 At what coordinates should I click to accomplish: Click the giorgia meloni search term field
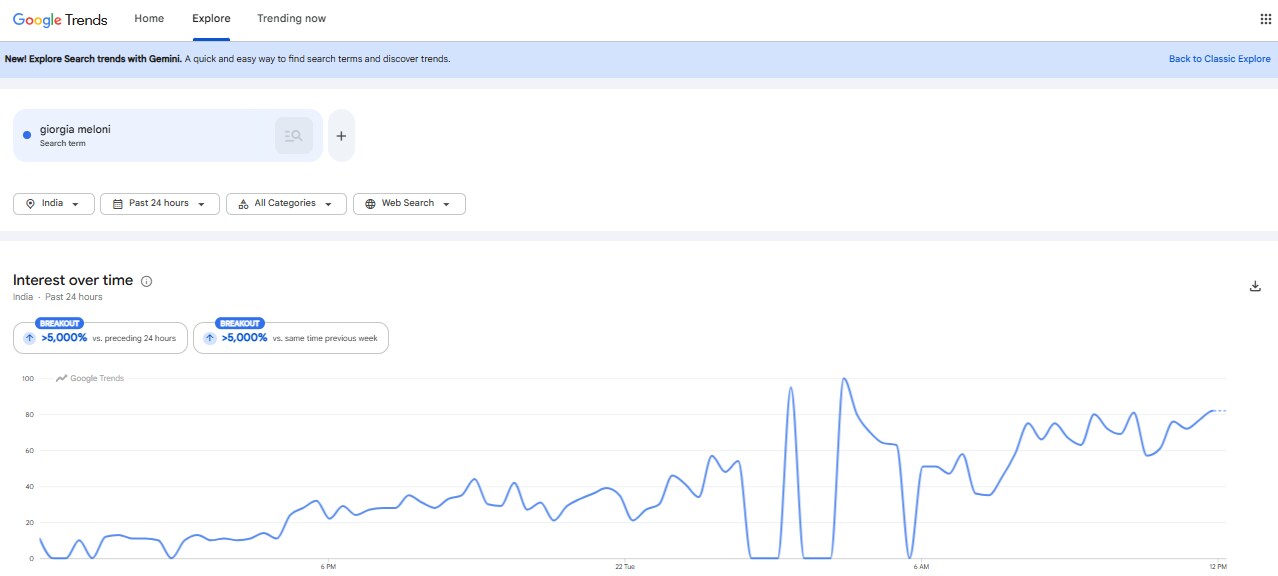point(168,135)
